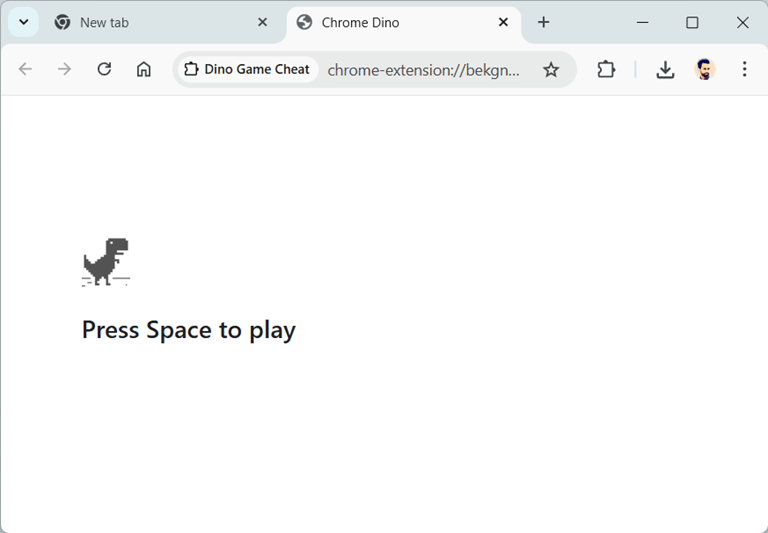
Task: Close the Chrome Dino tab
Action: click(504, 22)
